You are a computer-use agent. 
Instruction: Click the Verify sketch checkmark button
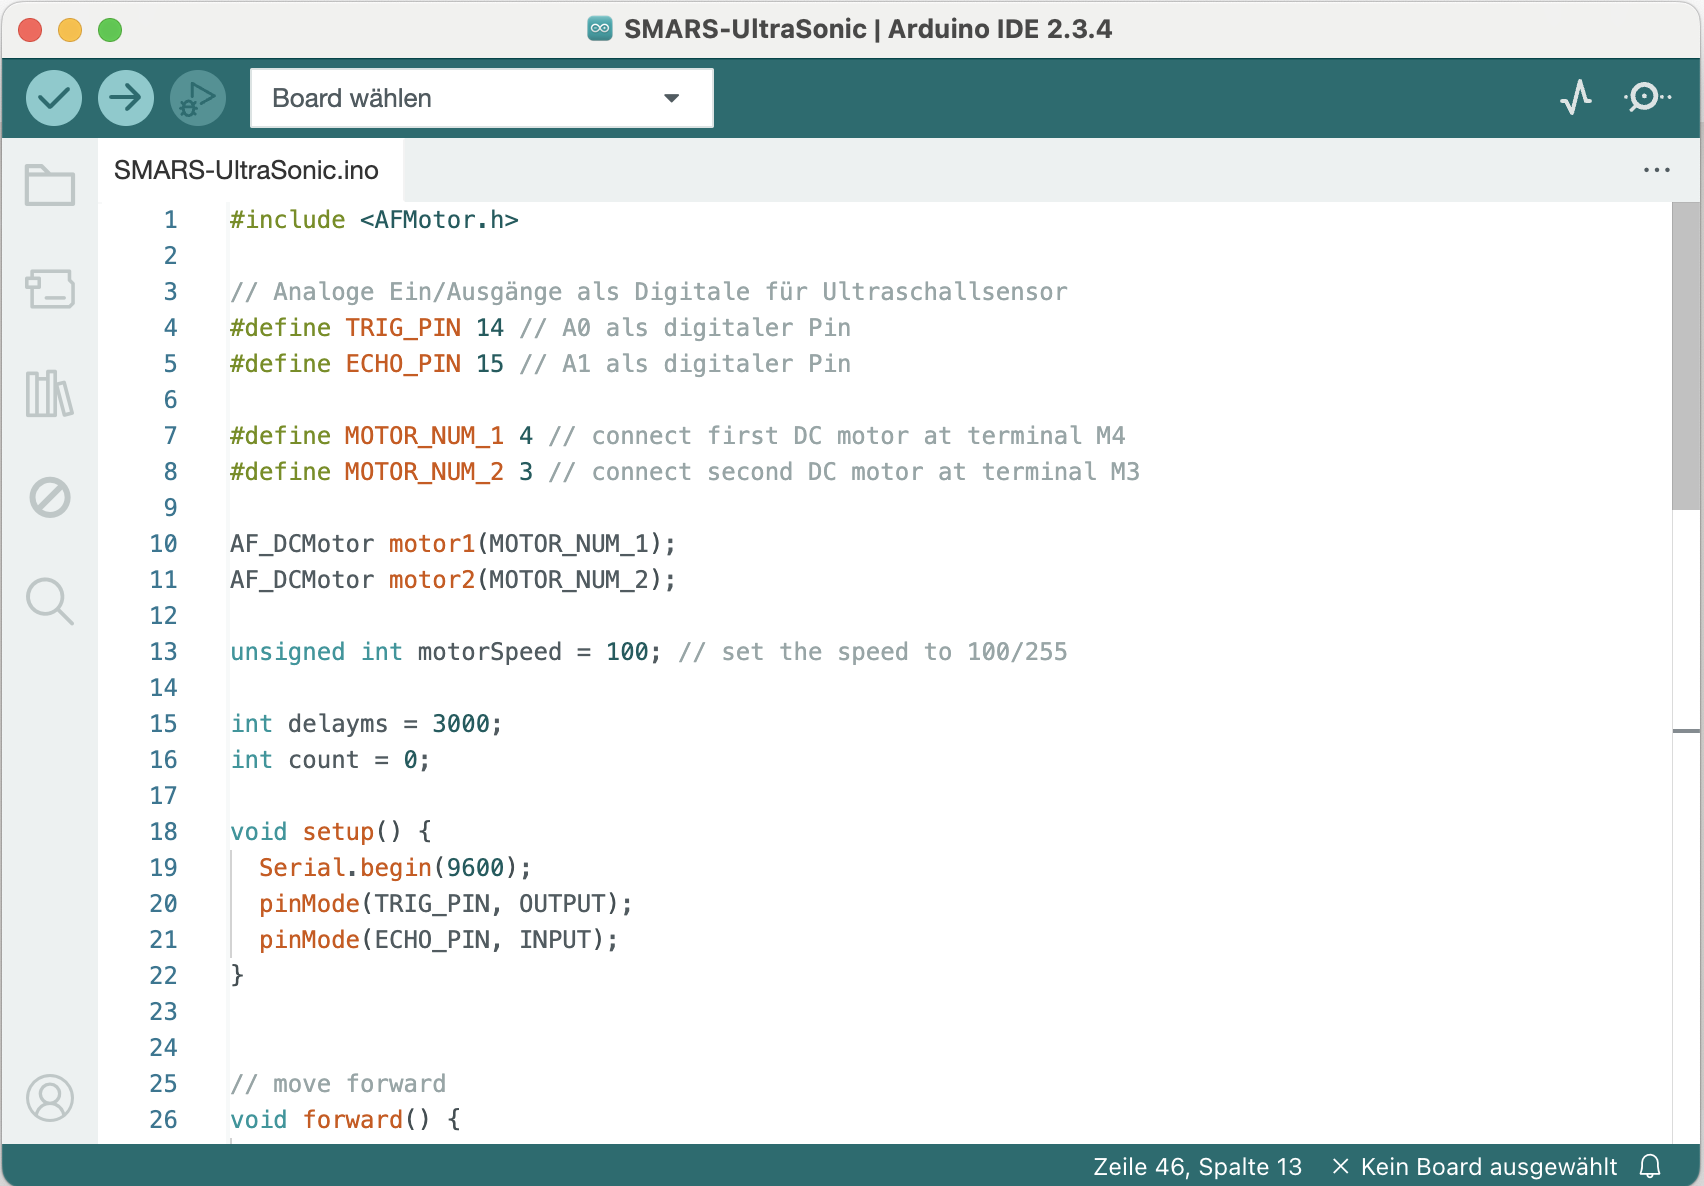coord(54,98)
